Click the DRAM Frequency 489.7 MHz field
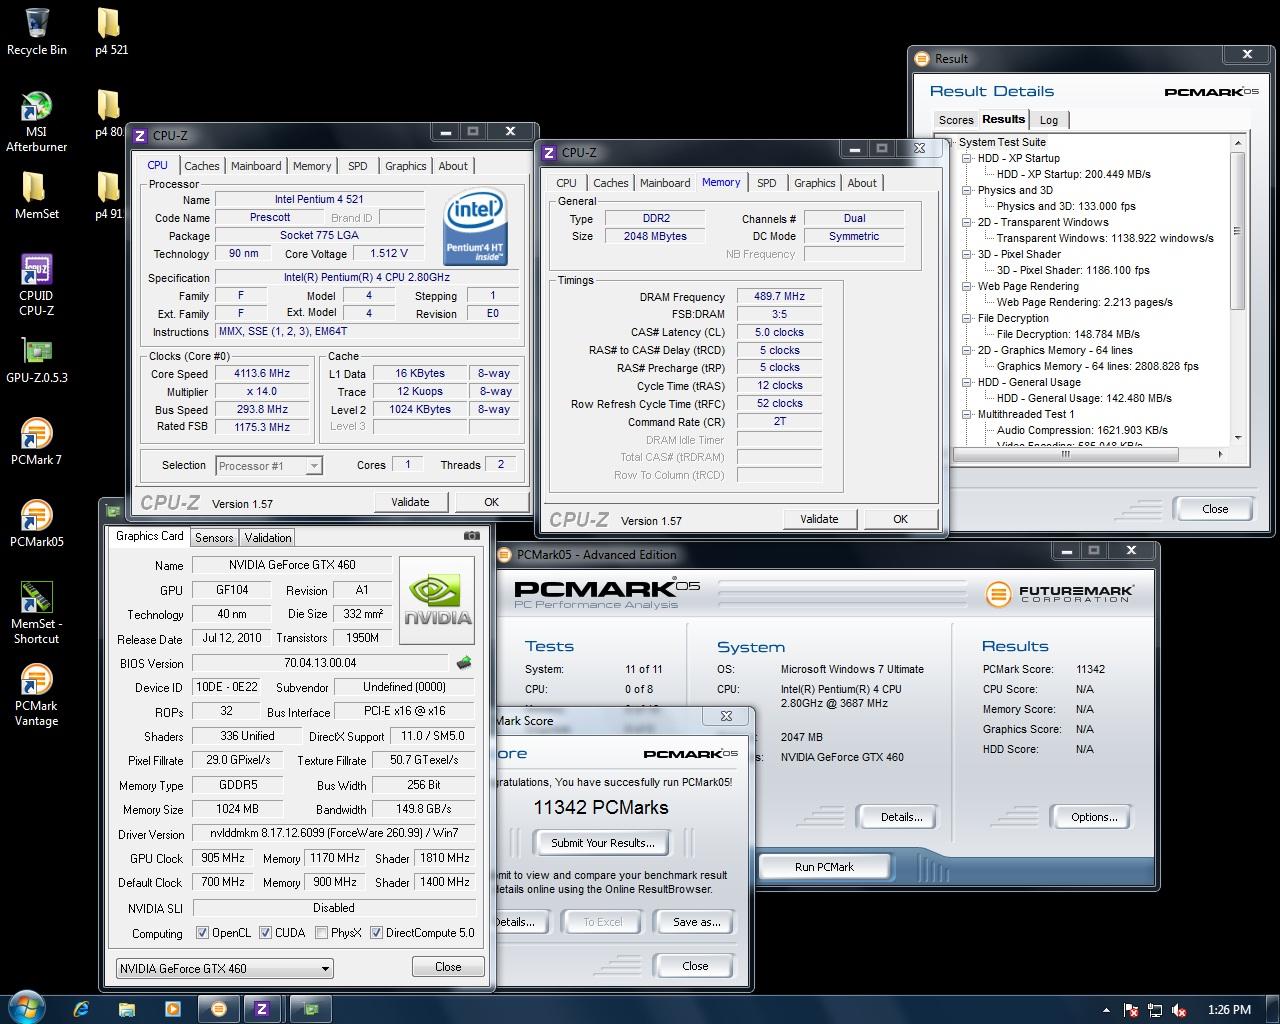 coord(779,296)
